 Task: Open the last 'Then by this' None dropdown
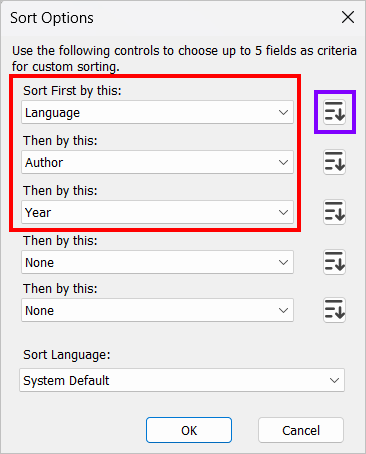coord(157,310)
